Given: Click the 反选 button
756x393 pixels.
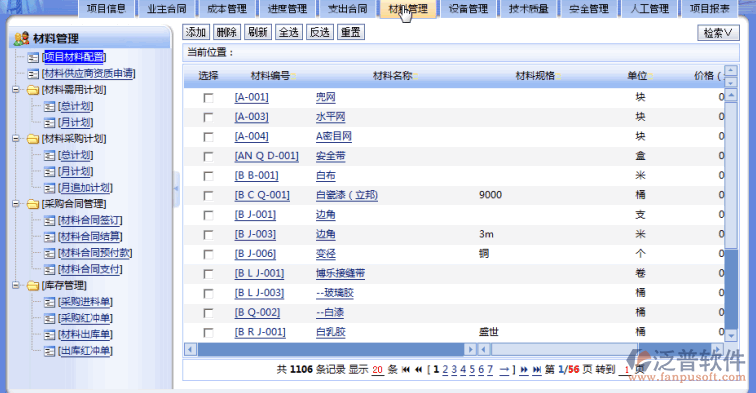Looking at the screenshot, I should pyautogui.click(x=320, y=32).
